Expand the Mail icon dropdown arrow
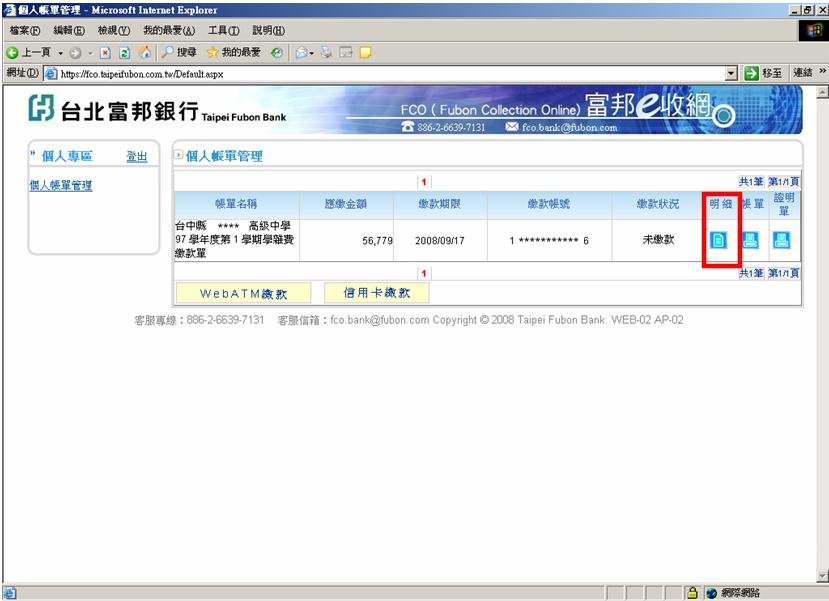829x601 pixels. 312,52
